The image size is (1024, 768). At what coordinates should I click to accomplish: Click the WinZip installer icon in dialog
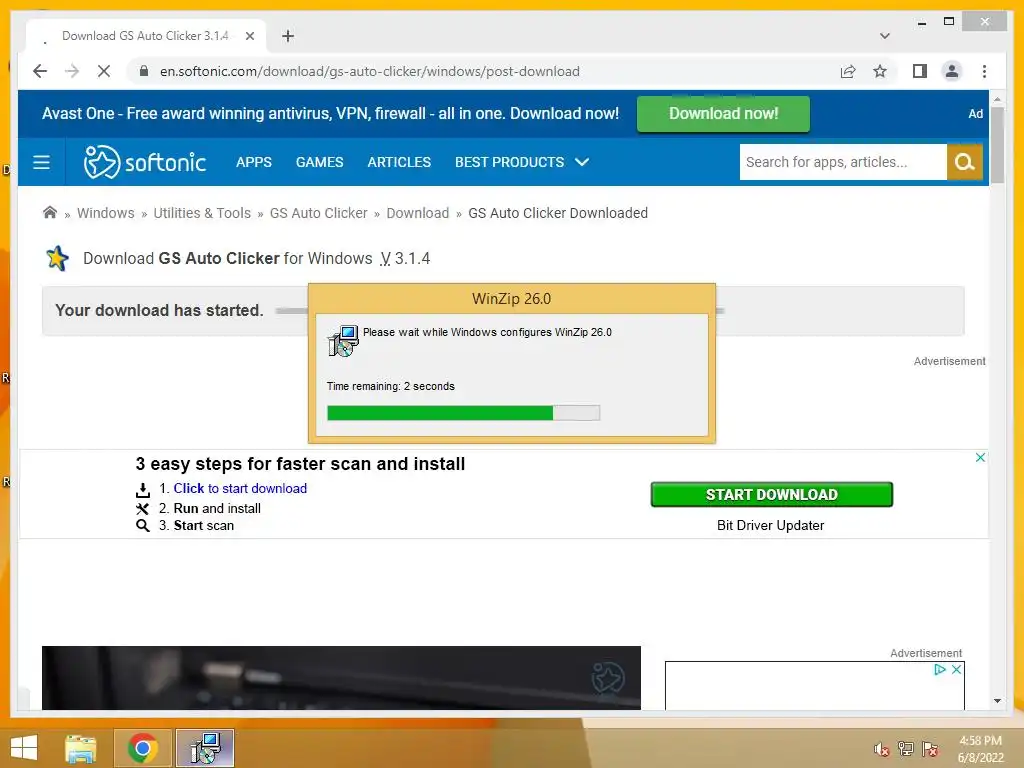click(x=343, y=340)
